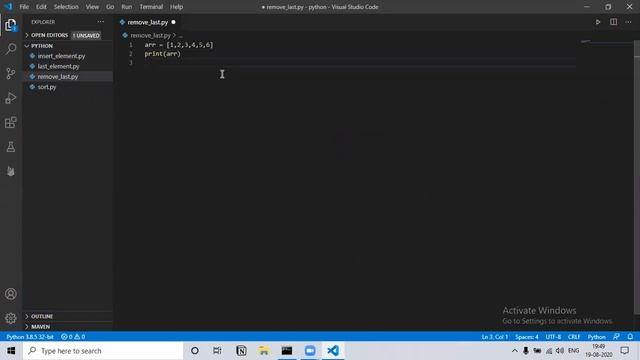
Task: Open Cortana circle on taskbar
Action: pyautogui.click(x=195, y=351)
